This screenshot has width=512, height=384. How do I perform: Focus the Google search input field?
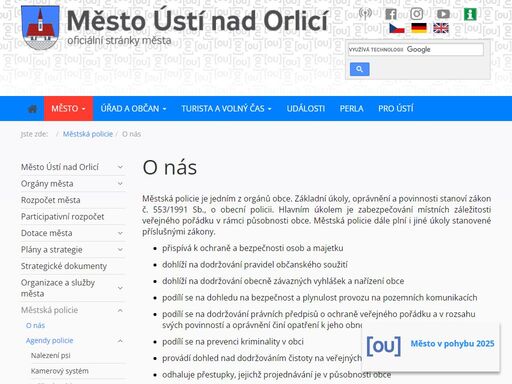pyautogui.click(x=415, y=50)
